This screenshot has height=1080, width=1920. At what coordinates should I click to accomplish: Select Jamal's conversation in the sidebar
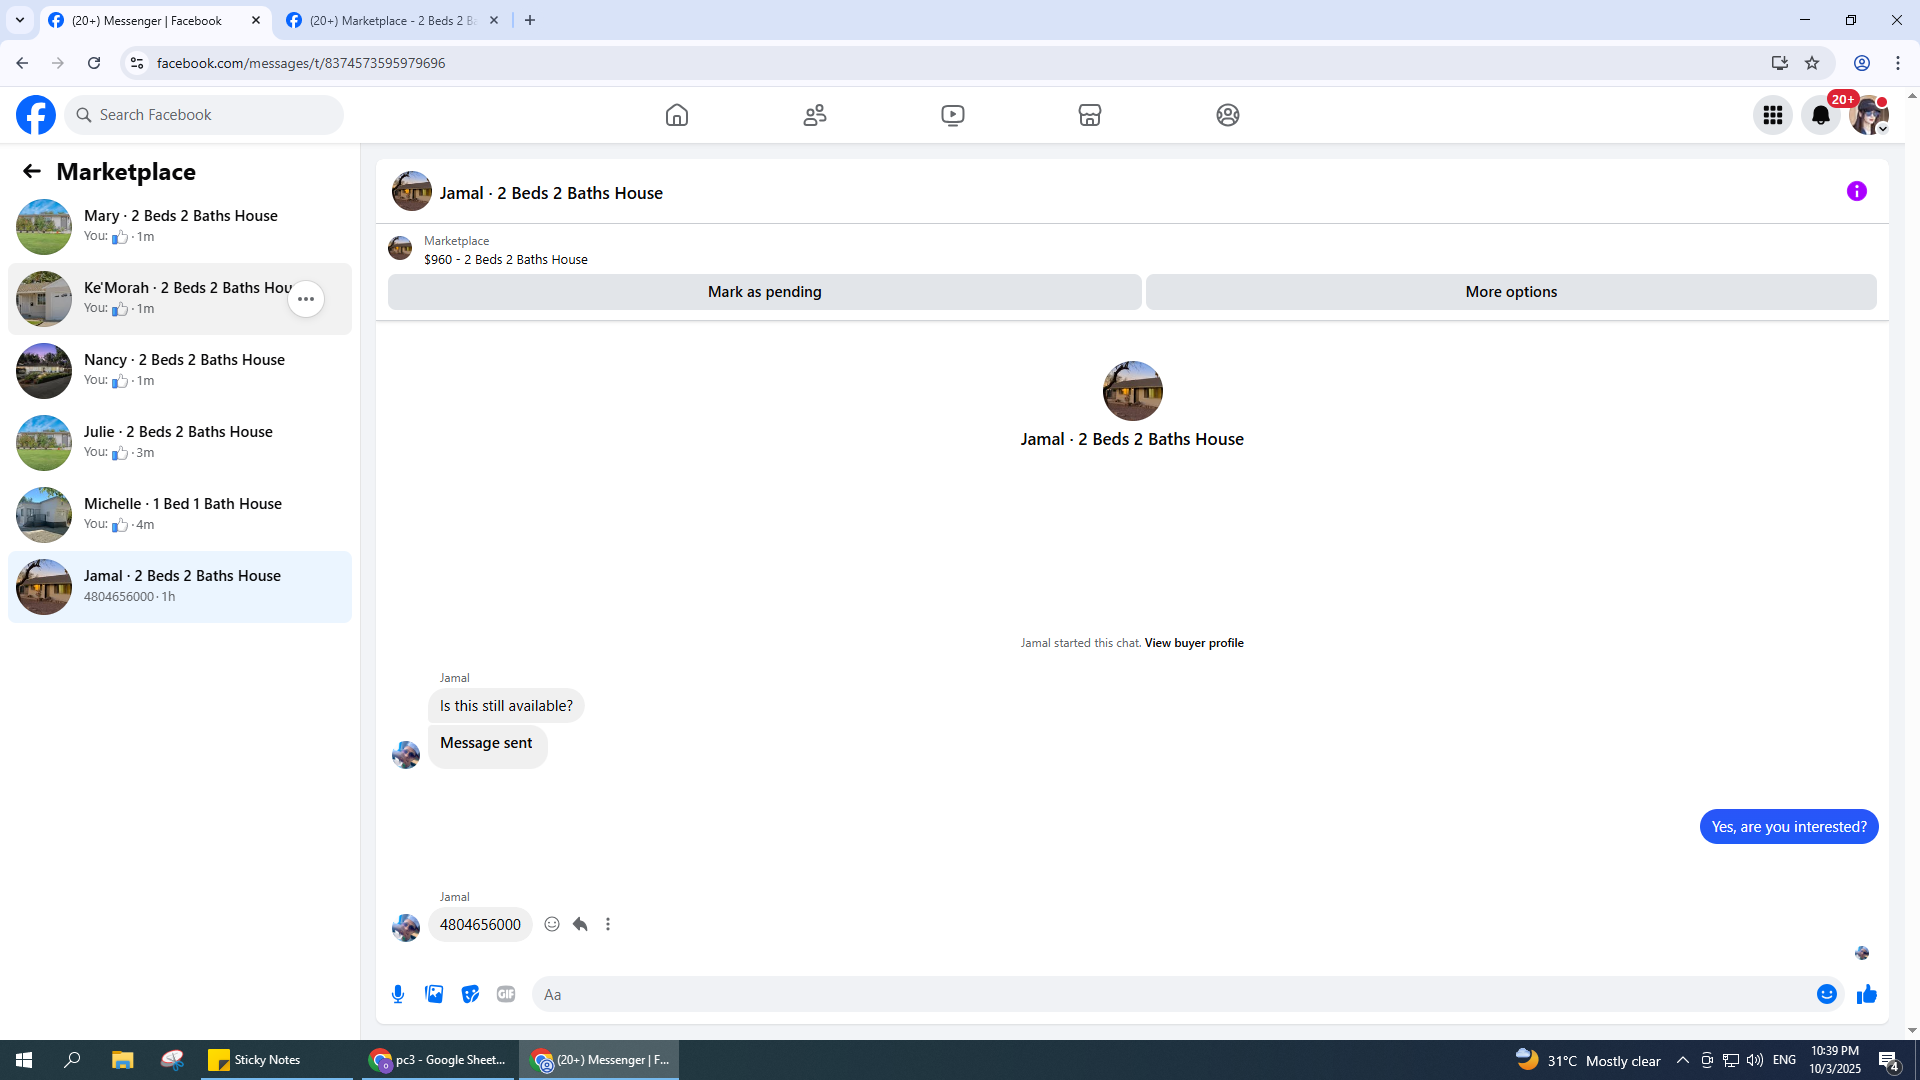180,587
